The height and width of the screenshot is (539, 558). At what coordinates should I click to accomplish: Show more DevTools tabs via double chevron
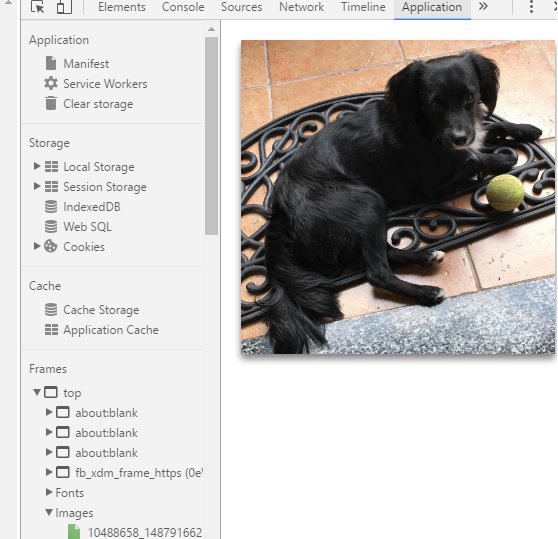(x=483, y=6)
